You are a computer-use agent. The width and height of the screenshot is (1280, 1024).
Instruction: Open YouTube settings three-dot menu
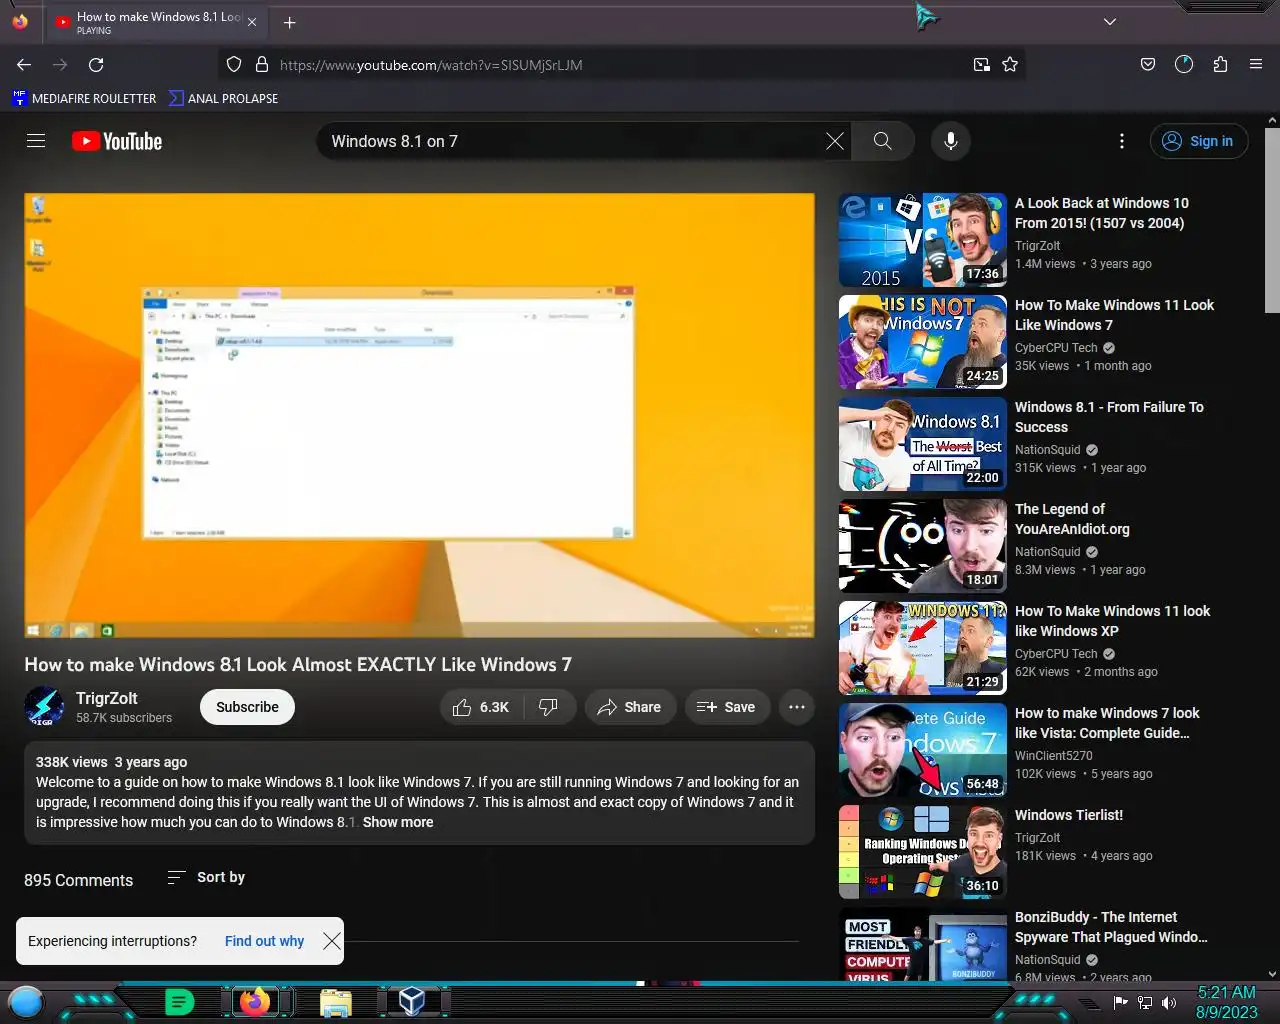(1122, 141)
